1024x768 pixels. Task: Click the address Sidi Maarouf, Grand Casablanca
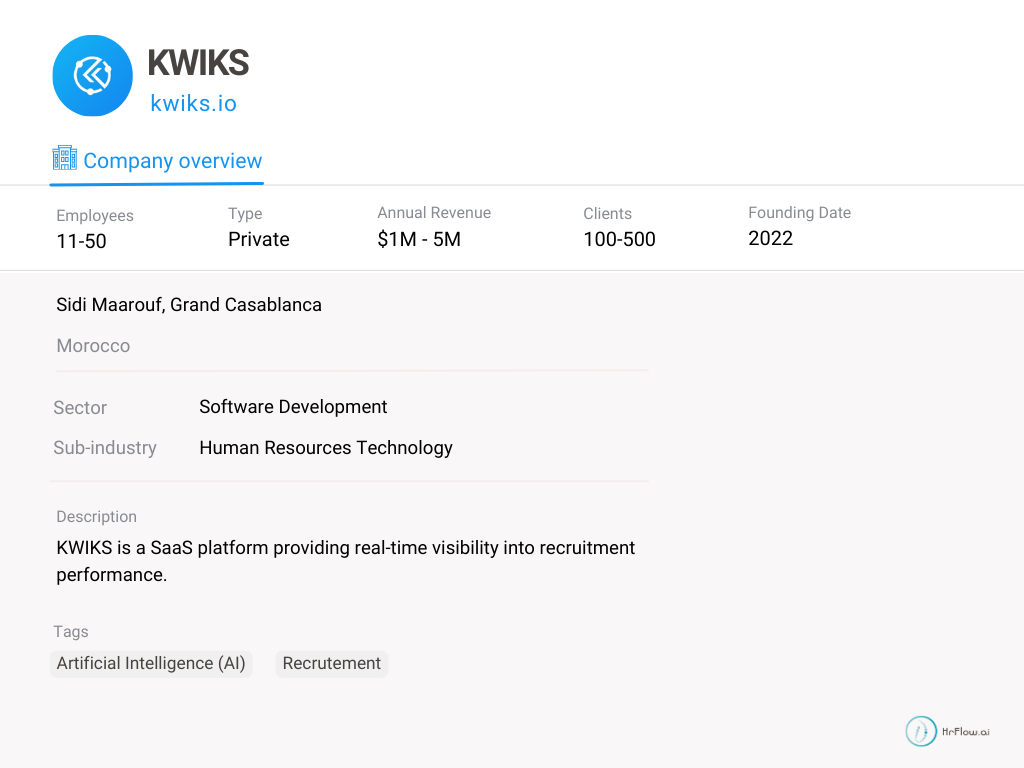pyautogui.click(x=189, y=305)
